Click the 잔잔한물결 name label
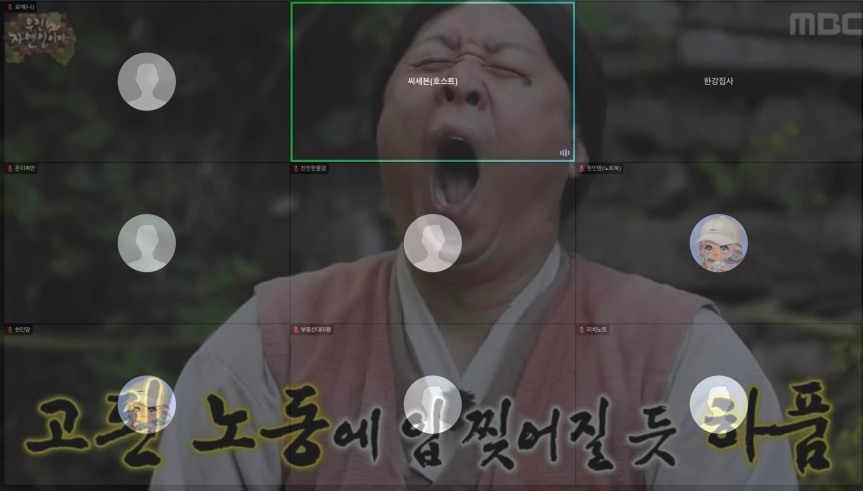Image resolution: width=863 pixels, height=491 pixels. coord(313,168)
